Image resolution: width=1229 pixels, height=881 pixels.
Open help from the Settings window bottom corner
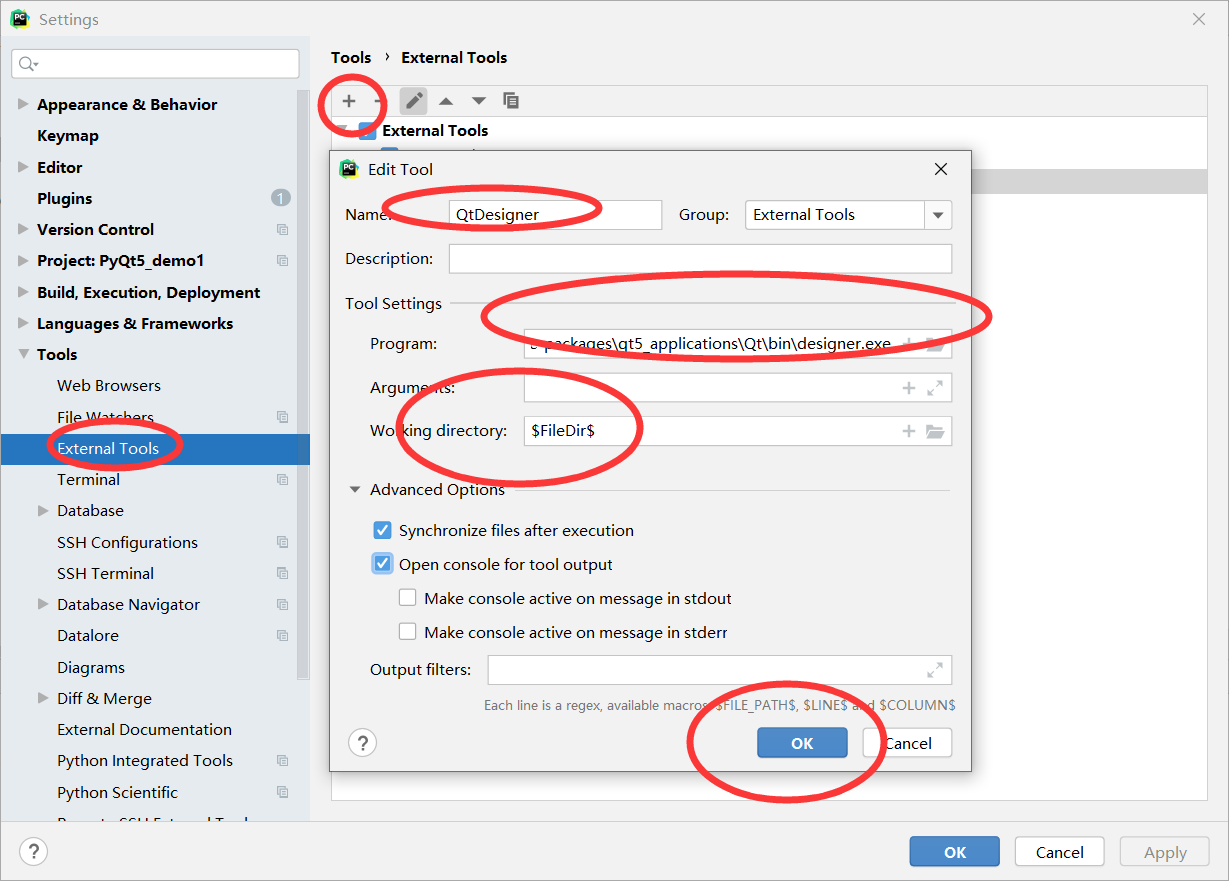tap(34, 852)
